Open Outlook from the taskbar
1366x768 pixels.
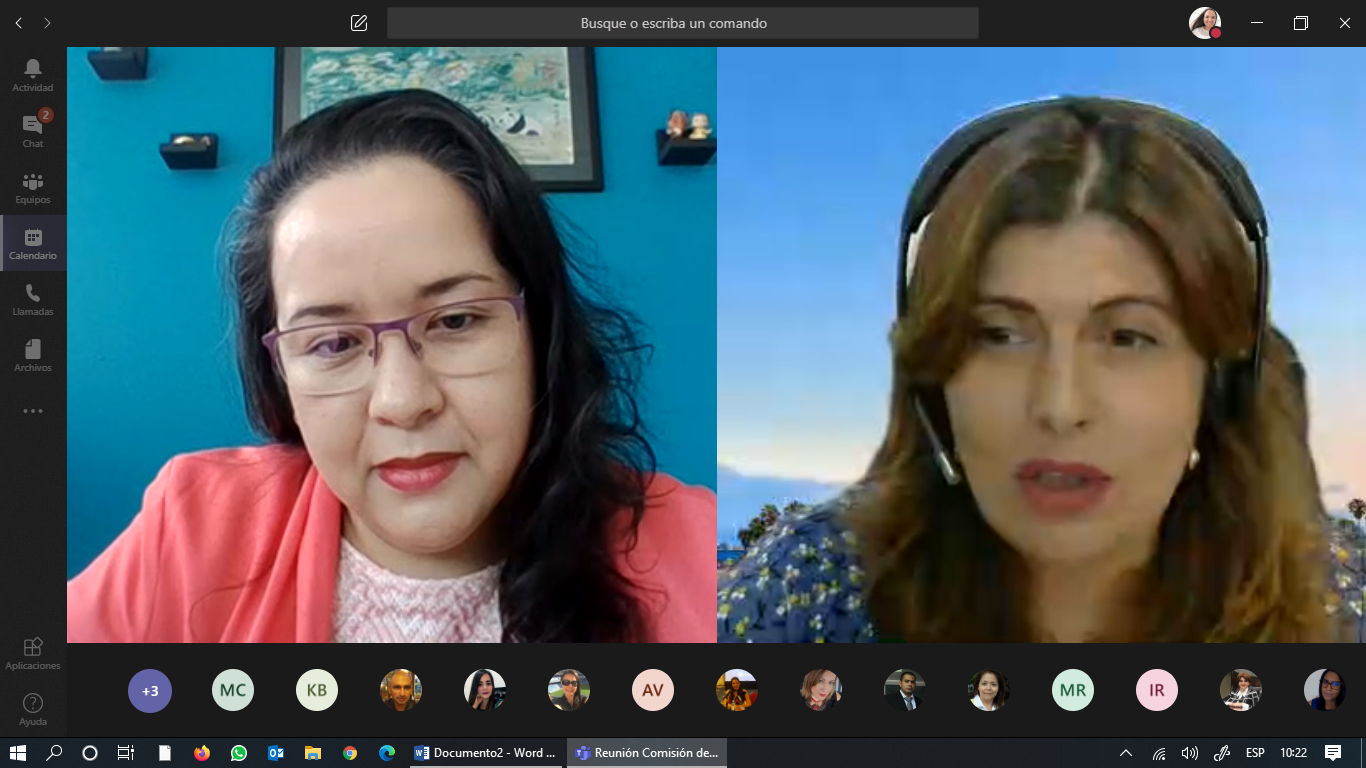275,753
